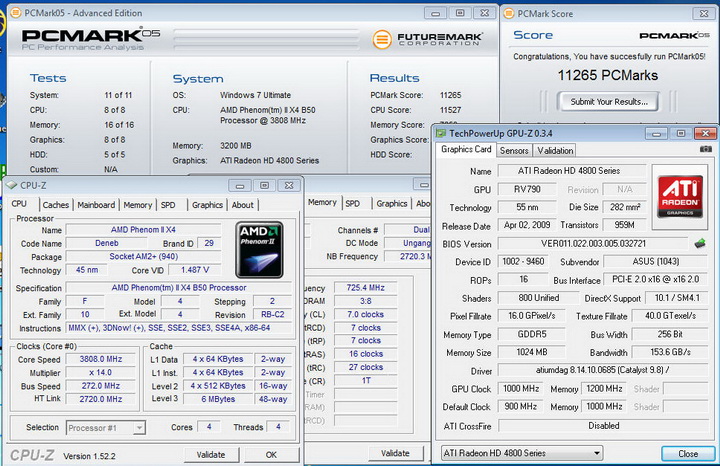Image resolution: width=720 pixels, height=466 pixels.
Task: Click the Revision RB-C2 value
Action: [273, 314]
